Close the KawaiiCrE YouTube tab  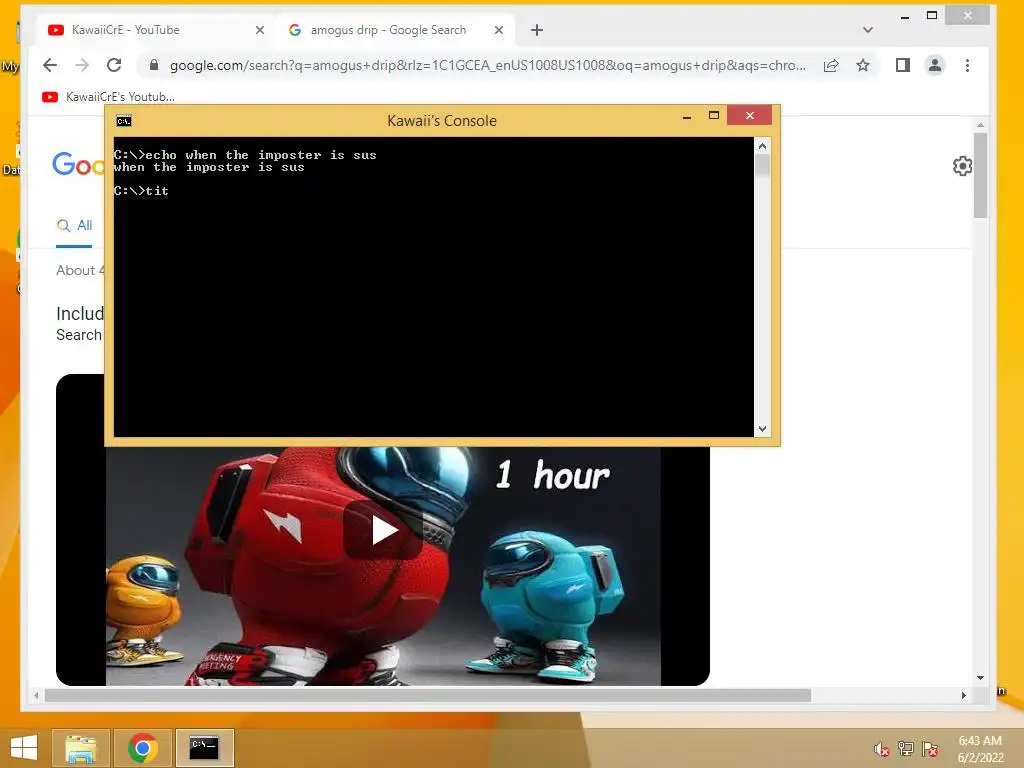pos(260,30)
